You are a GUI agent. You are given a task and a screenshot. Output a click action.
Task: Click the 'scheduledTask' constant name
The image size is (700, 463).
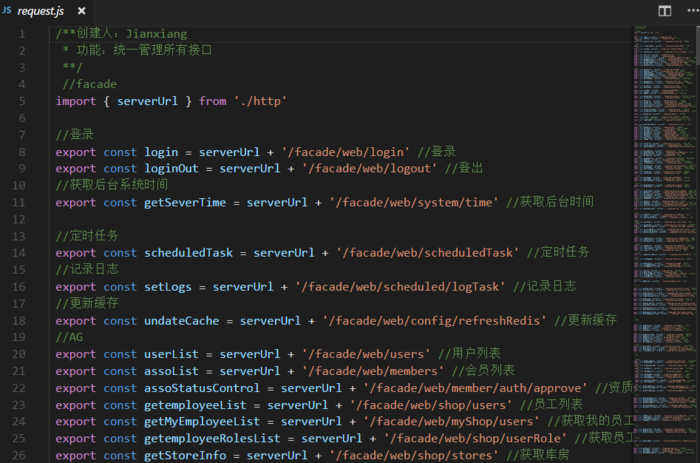(x=188, y=253)
